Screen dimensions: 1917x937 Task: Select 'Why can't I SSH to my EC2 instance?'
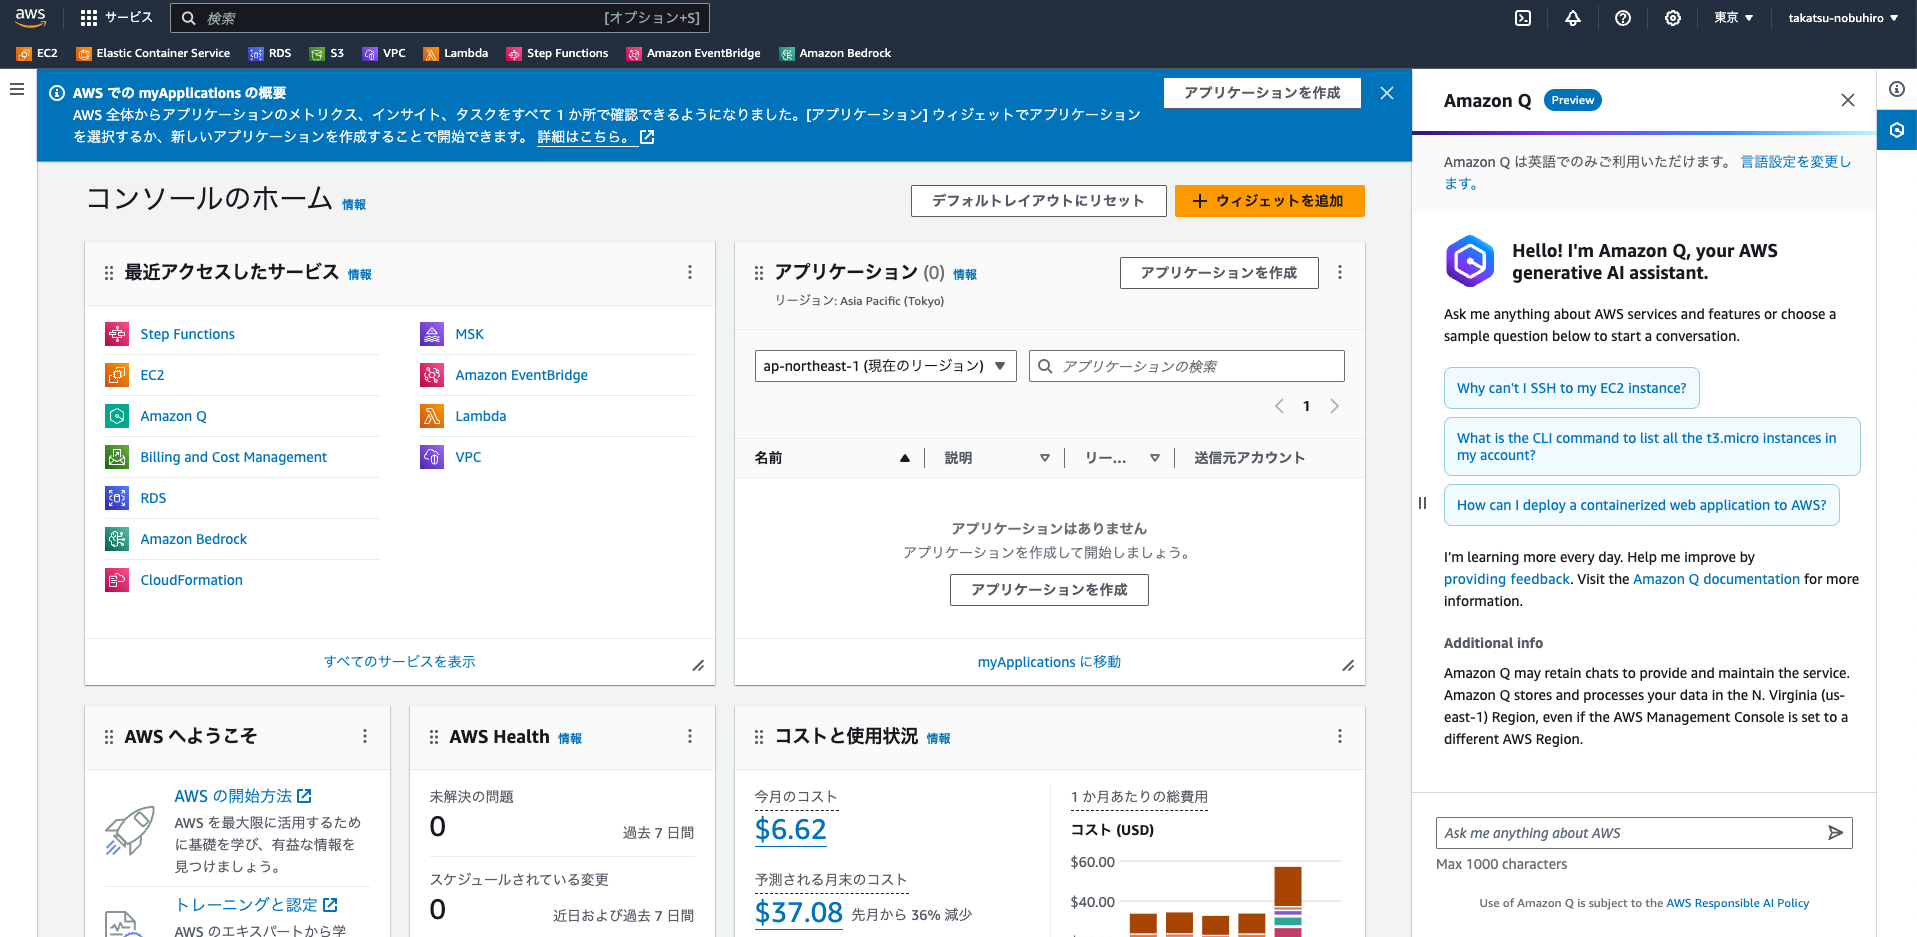point(1572,388)
